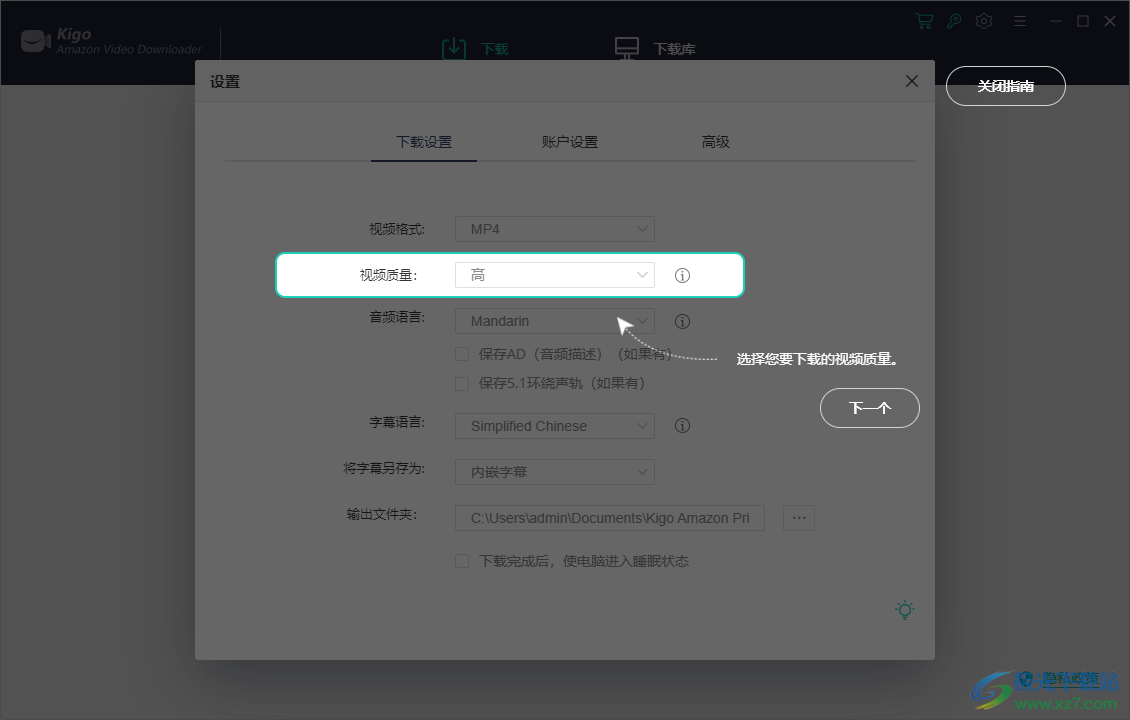This screenshot has height=720, width=1130.
Task: Enable 保存AD audio description checkbox
Action: [x=462, y=354]
